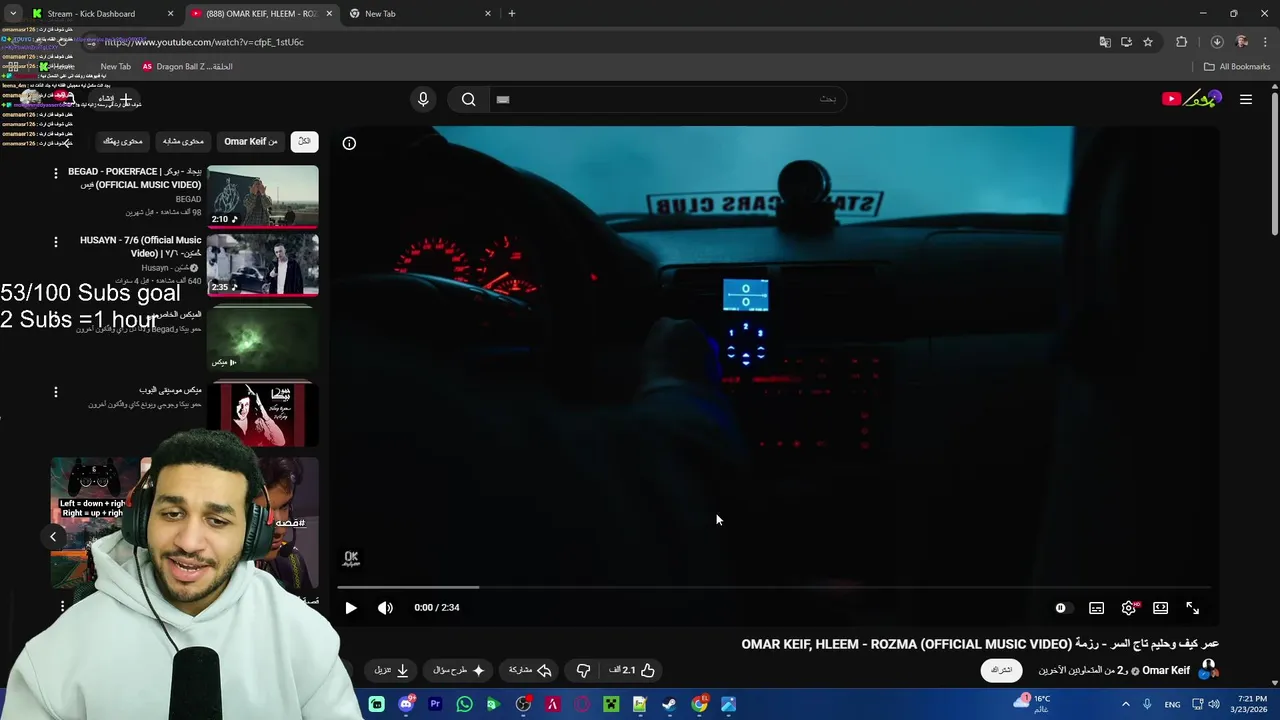Dislike the video with thumbs down
Screen dimensions: 1280x720
583,670
